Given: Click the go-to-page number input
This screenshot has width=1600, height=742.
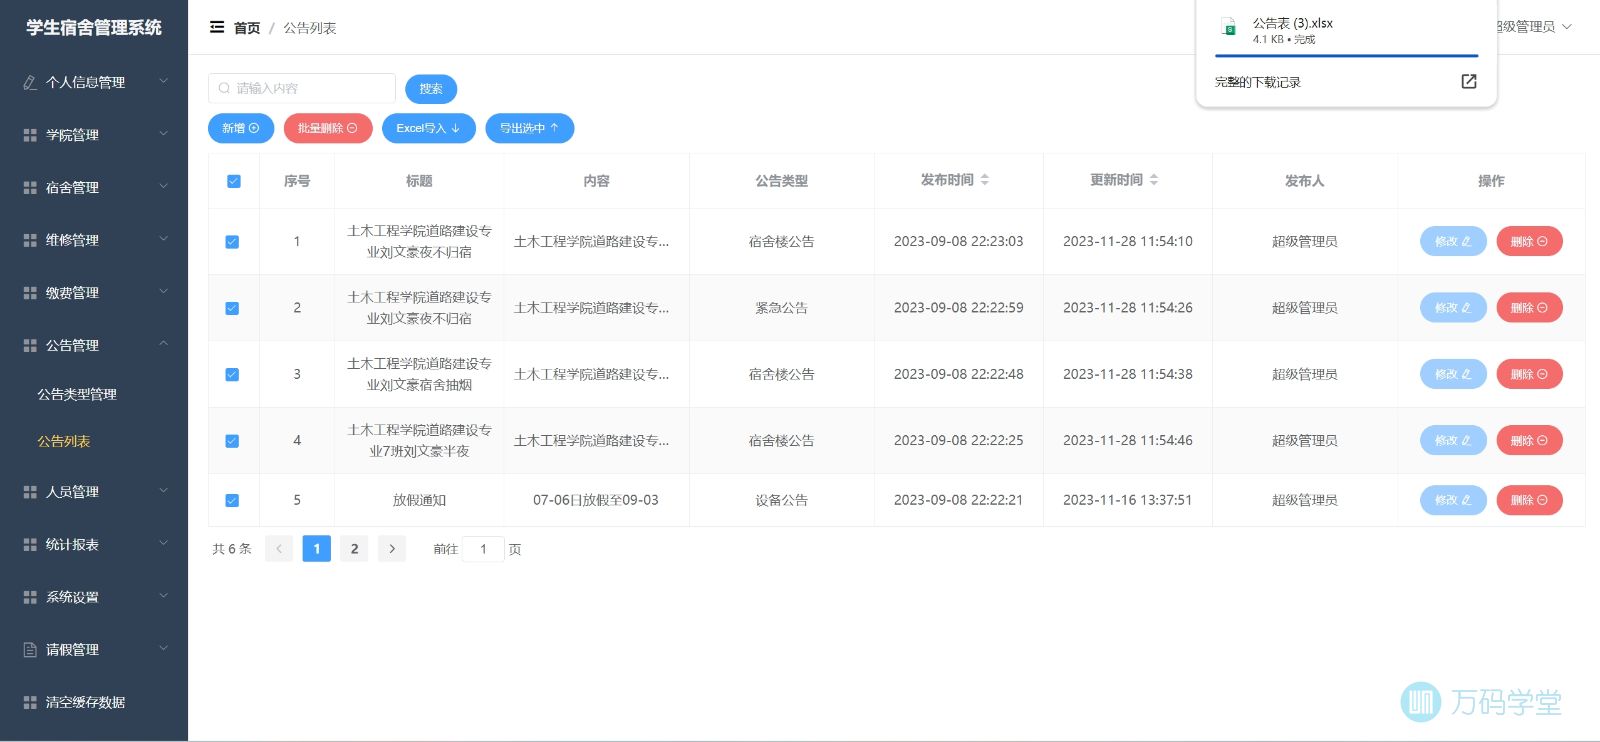Looking at the screenshot, I should click(483, 549).
